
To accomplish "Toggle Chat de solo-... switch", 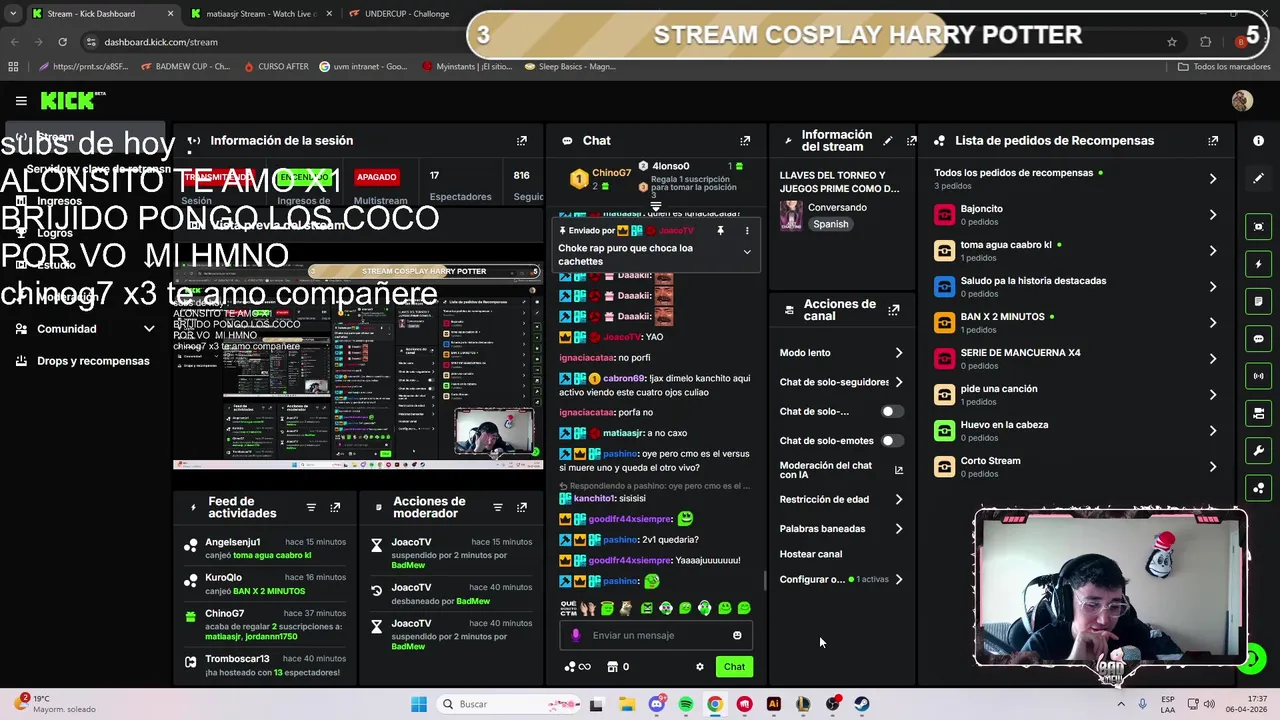I will pyautogui.click(x=891, y=412).
